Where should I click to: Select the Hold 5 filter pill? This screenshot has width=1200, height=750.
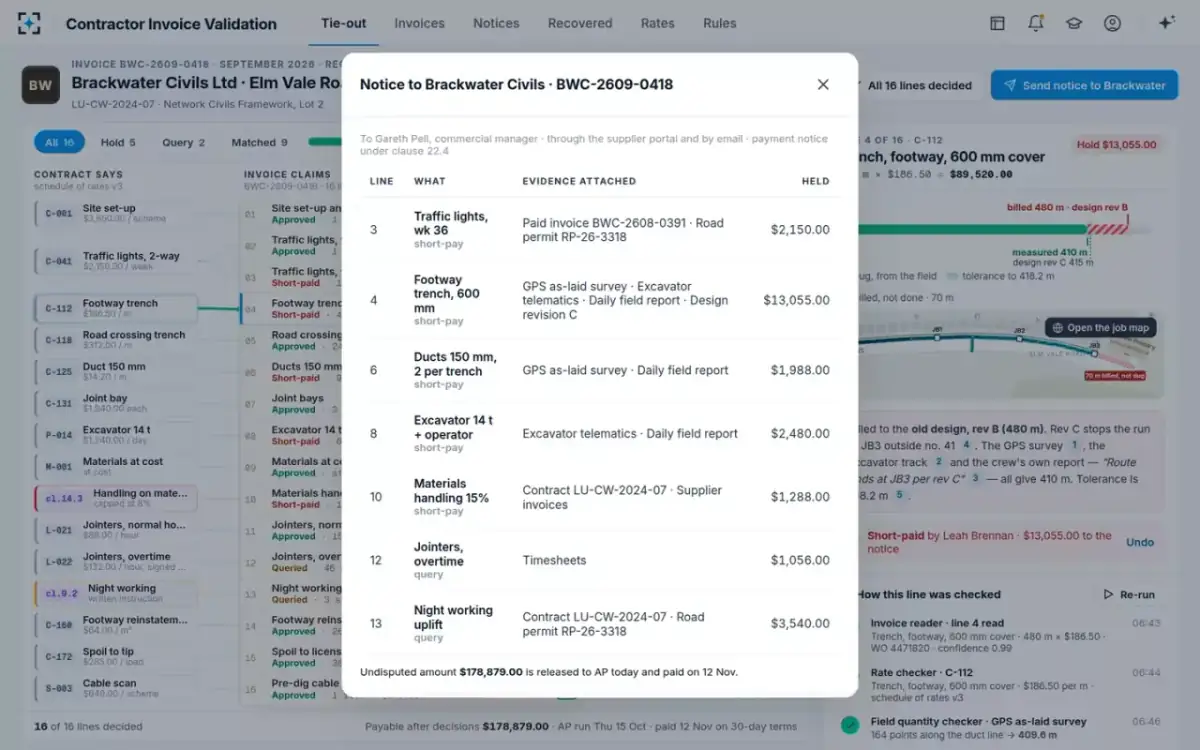pos(118,142)
